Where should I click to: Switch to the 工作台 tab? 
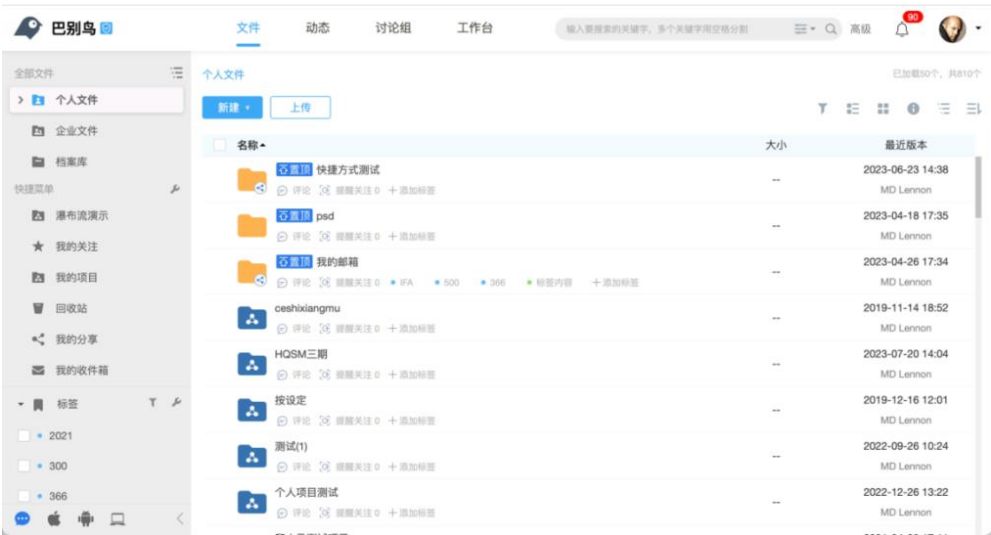[475, 28]
